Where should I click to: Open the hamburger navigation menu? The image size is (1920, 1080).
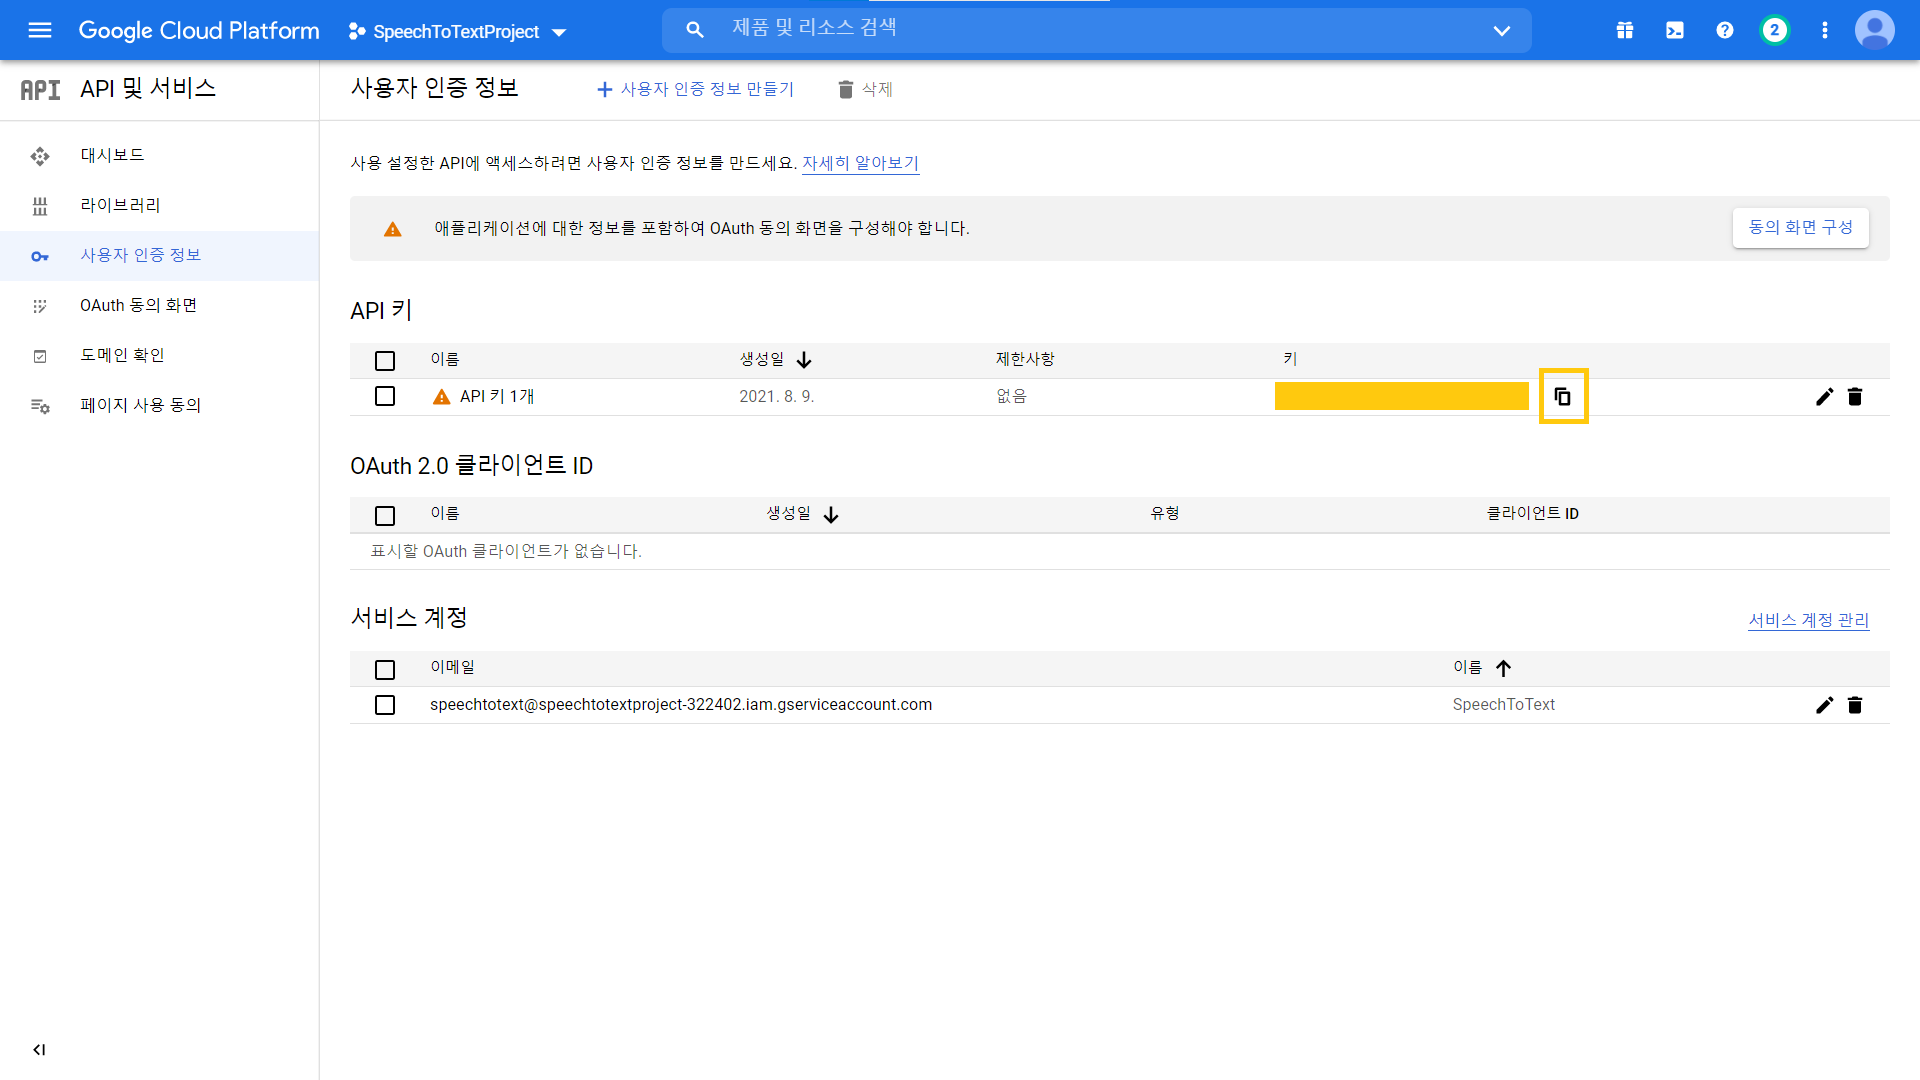[40, 30]
